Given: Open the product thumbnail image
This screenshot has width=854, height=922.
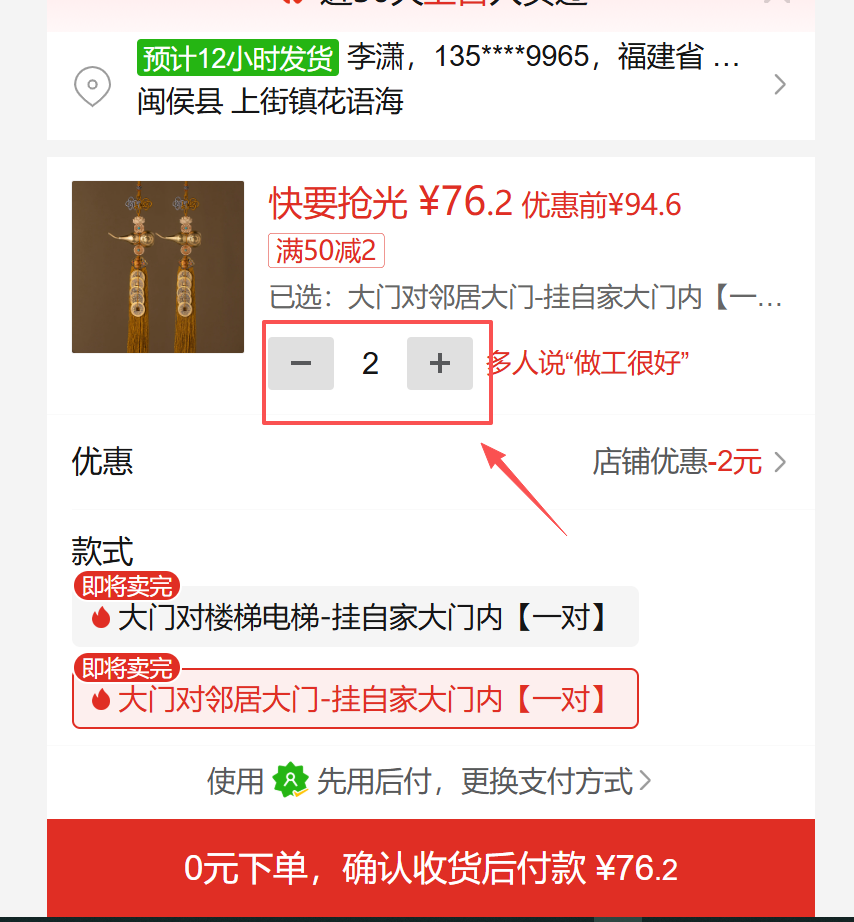Looking at the screenshot, I should 158,267.
